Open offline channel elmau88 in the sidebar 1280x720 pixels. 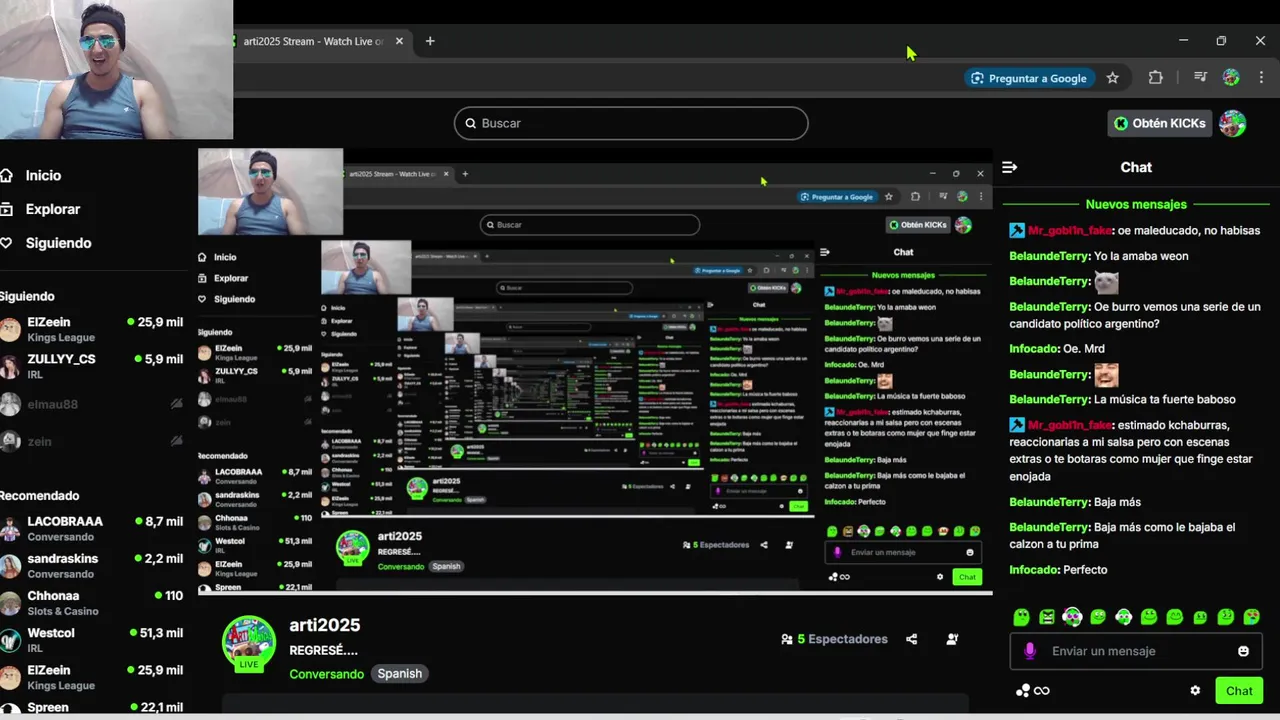[92, 404]
